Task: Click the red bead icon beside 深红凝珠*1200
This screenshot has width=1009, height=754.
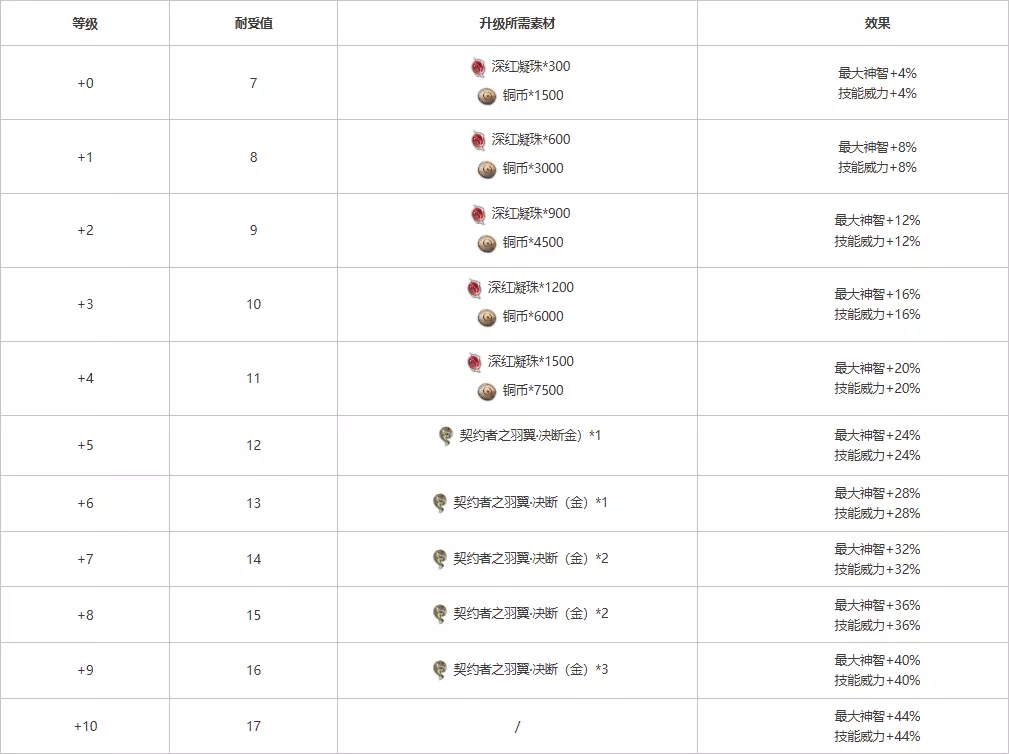Action: click(475, 288)
